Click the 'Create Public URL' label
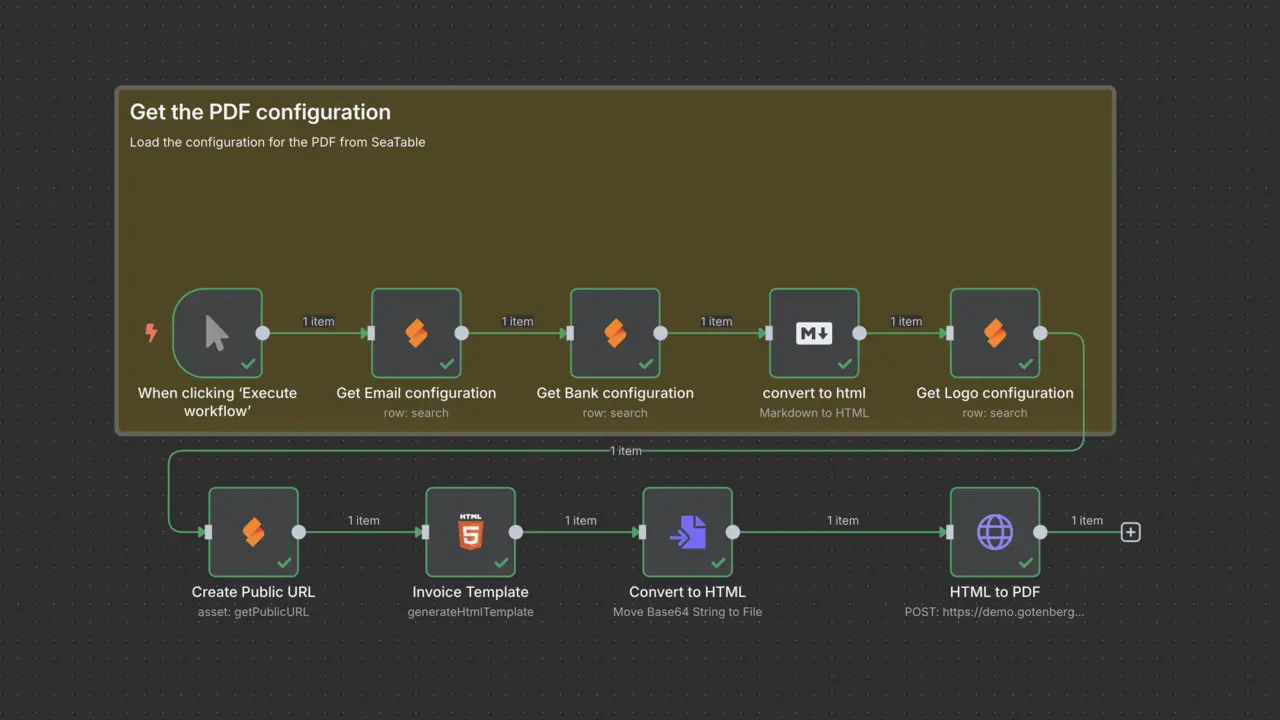 pyautogui.click(x=253, y=592)
